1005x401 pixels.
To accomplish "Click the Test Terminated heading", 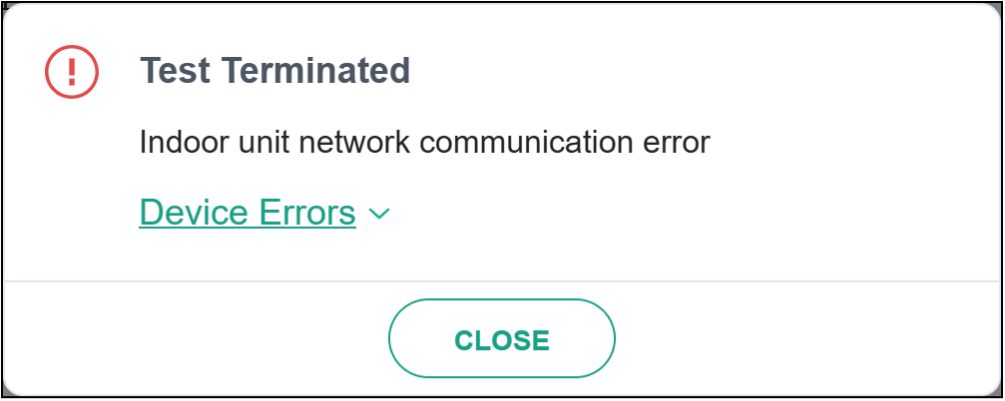I will [x=275, y=71].
